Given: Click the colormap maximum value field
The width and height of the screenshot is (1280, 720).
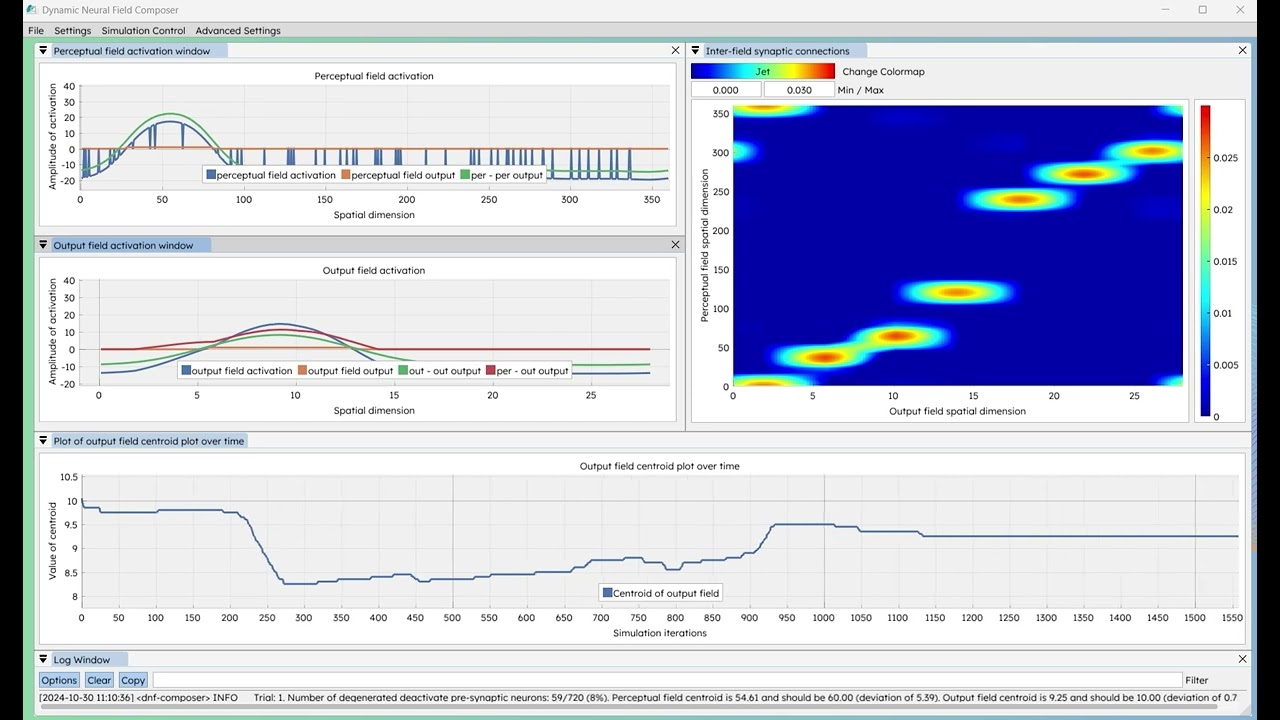Looking at the screenshot, I should click(x=799, y=90).
